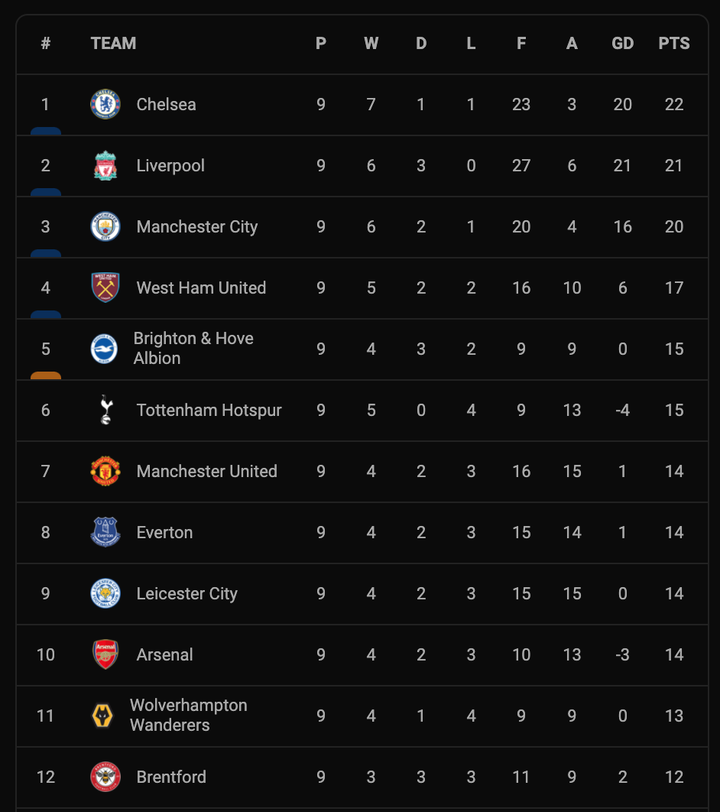Image resolution: width=720 pixels, height=812 pixels.
Task: Click the Leicester City fox crest
Action: (x=105, y=594)
